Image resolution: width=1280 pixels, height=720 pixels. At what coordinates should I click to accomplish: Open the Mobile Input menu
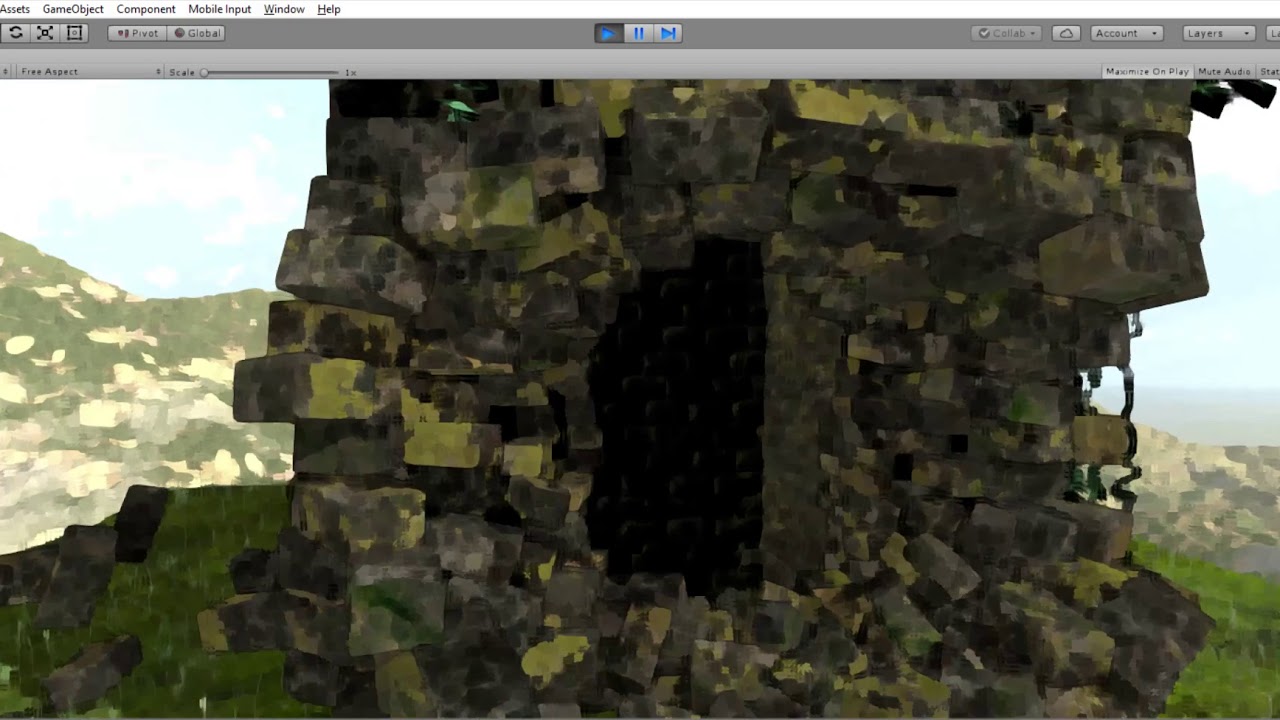220,9
